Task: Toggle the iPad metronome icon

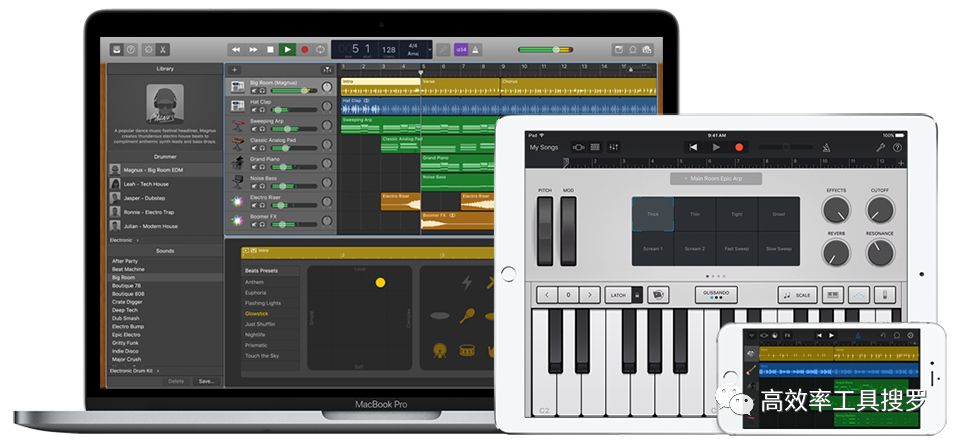Action: (826, 148)
